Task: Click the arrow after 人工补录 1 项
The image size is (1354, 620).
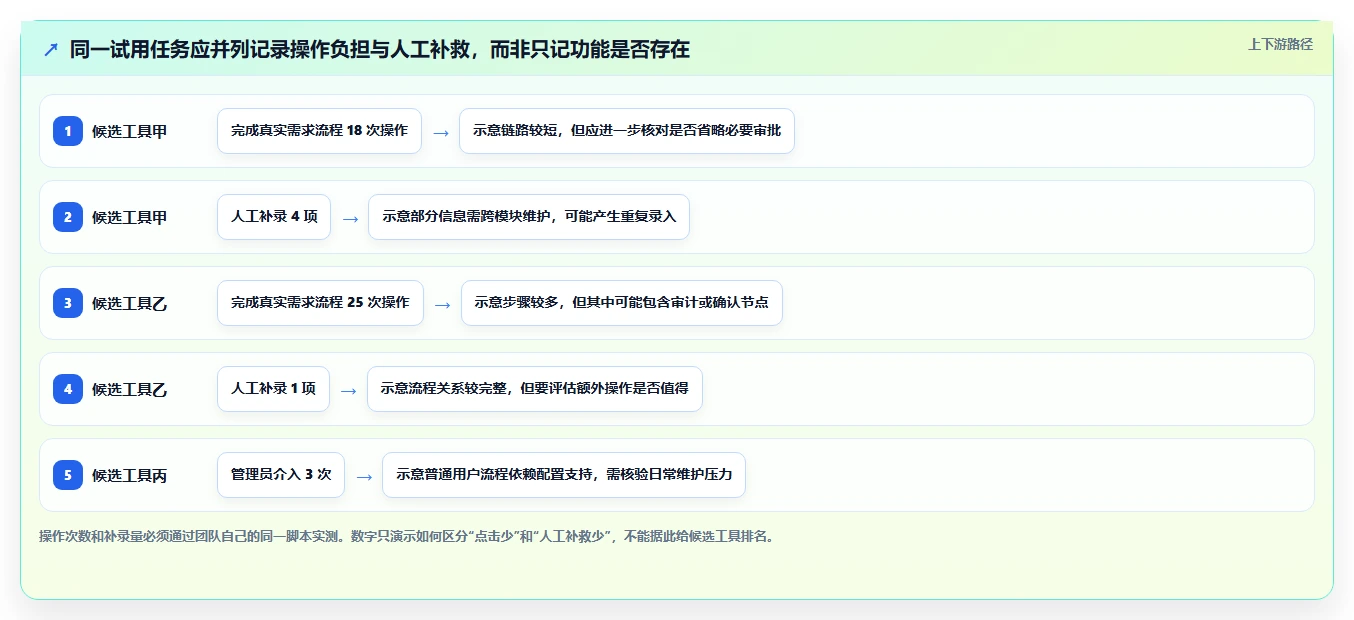Action: point(349,390)
